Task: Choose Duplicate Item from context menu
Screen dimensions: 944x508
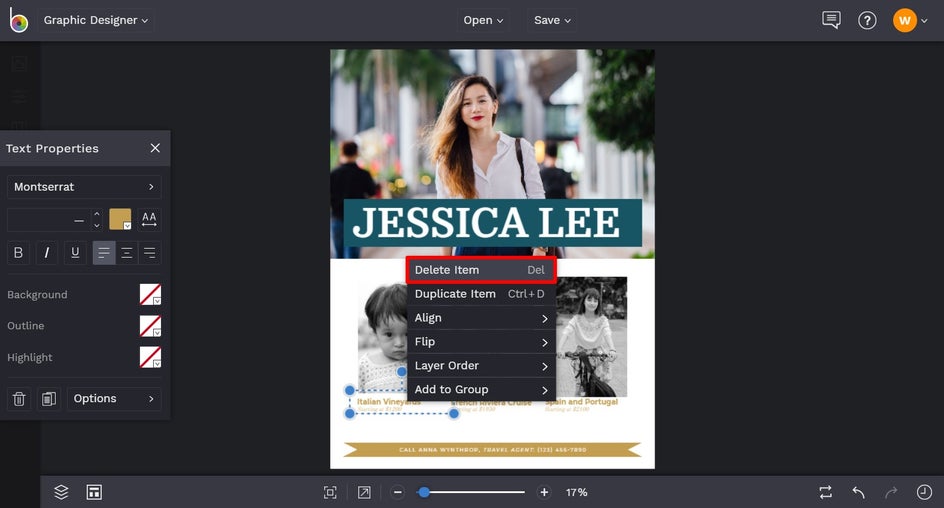Action: 480,294
